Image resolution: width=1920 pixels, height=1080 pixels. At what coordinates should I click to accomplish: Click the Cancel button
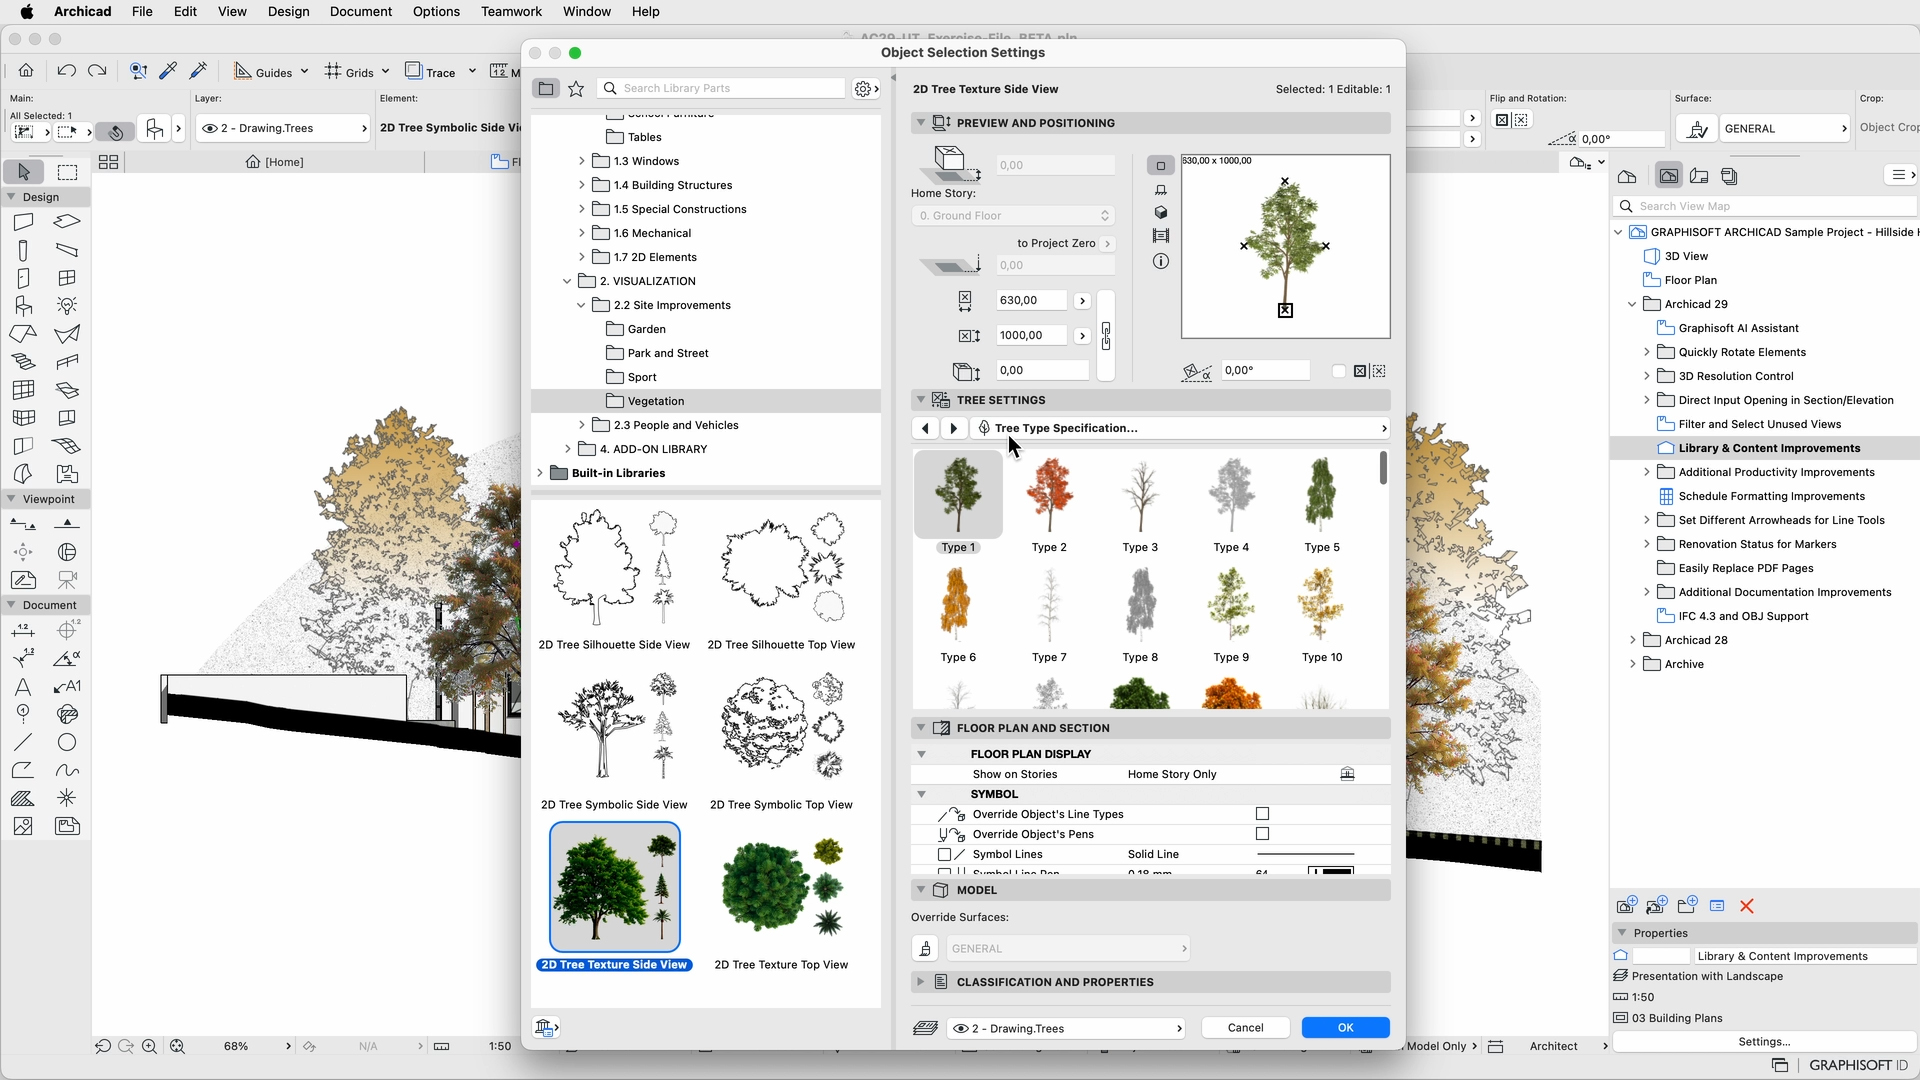click(x=1245, y=1028)
